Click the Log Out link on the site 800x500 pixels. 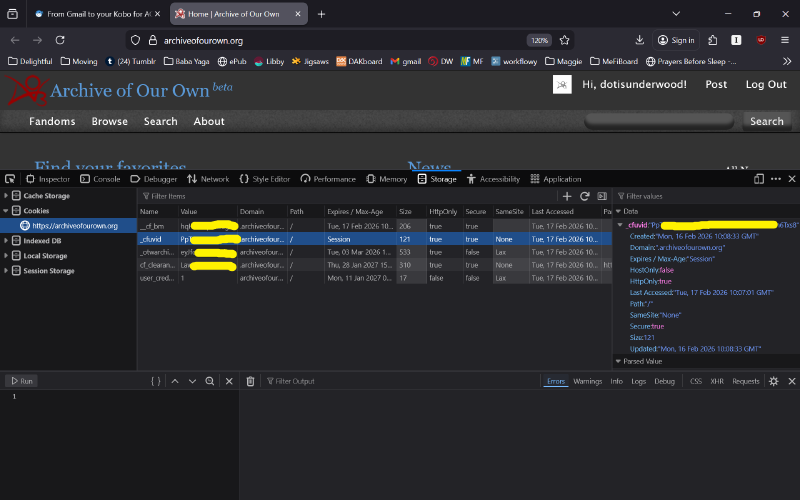point(765,85)
